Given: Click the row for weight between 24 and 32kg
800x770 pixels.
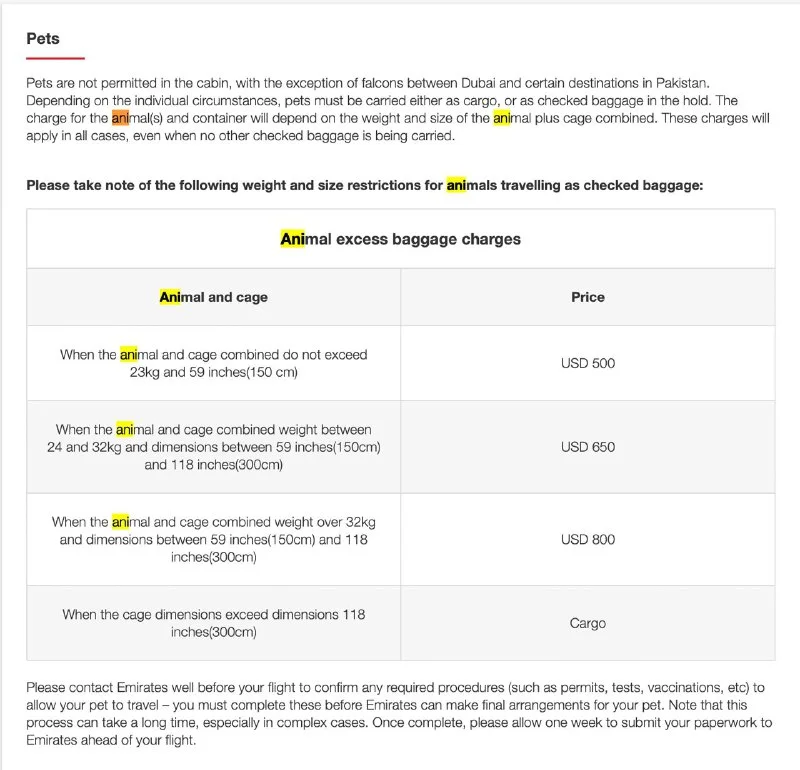Looking at the screenshot, I should tap(213, 447).
